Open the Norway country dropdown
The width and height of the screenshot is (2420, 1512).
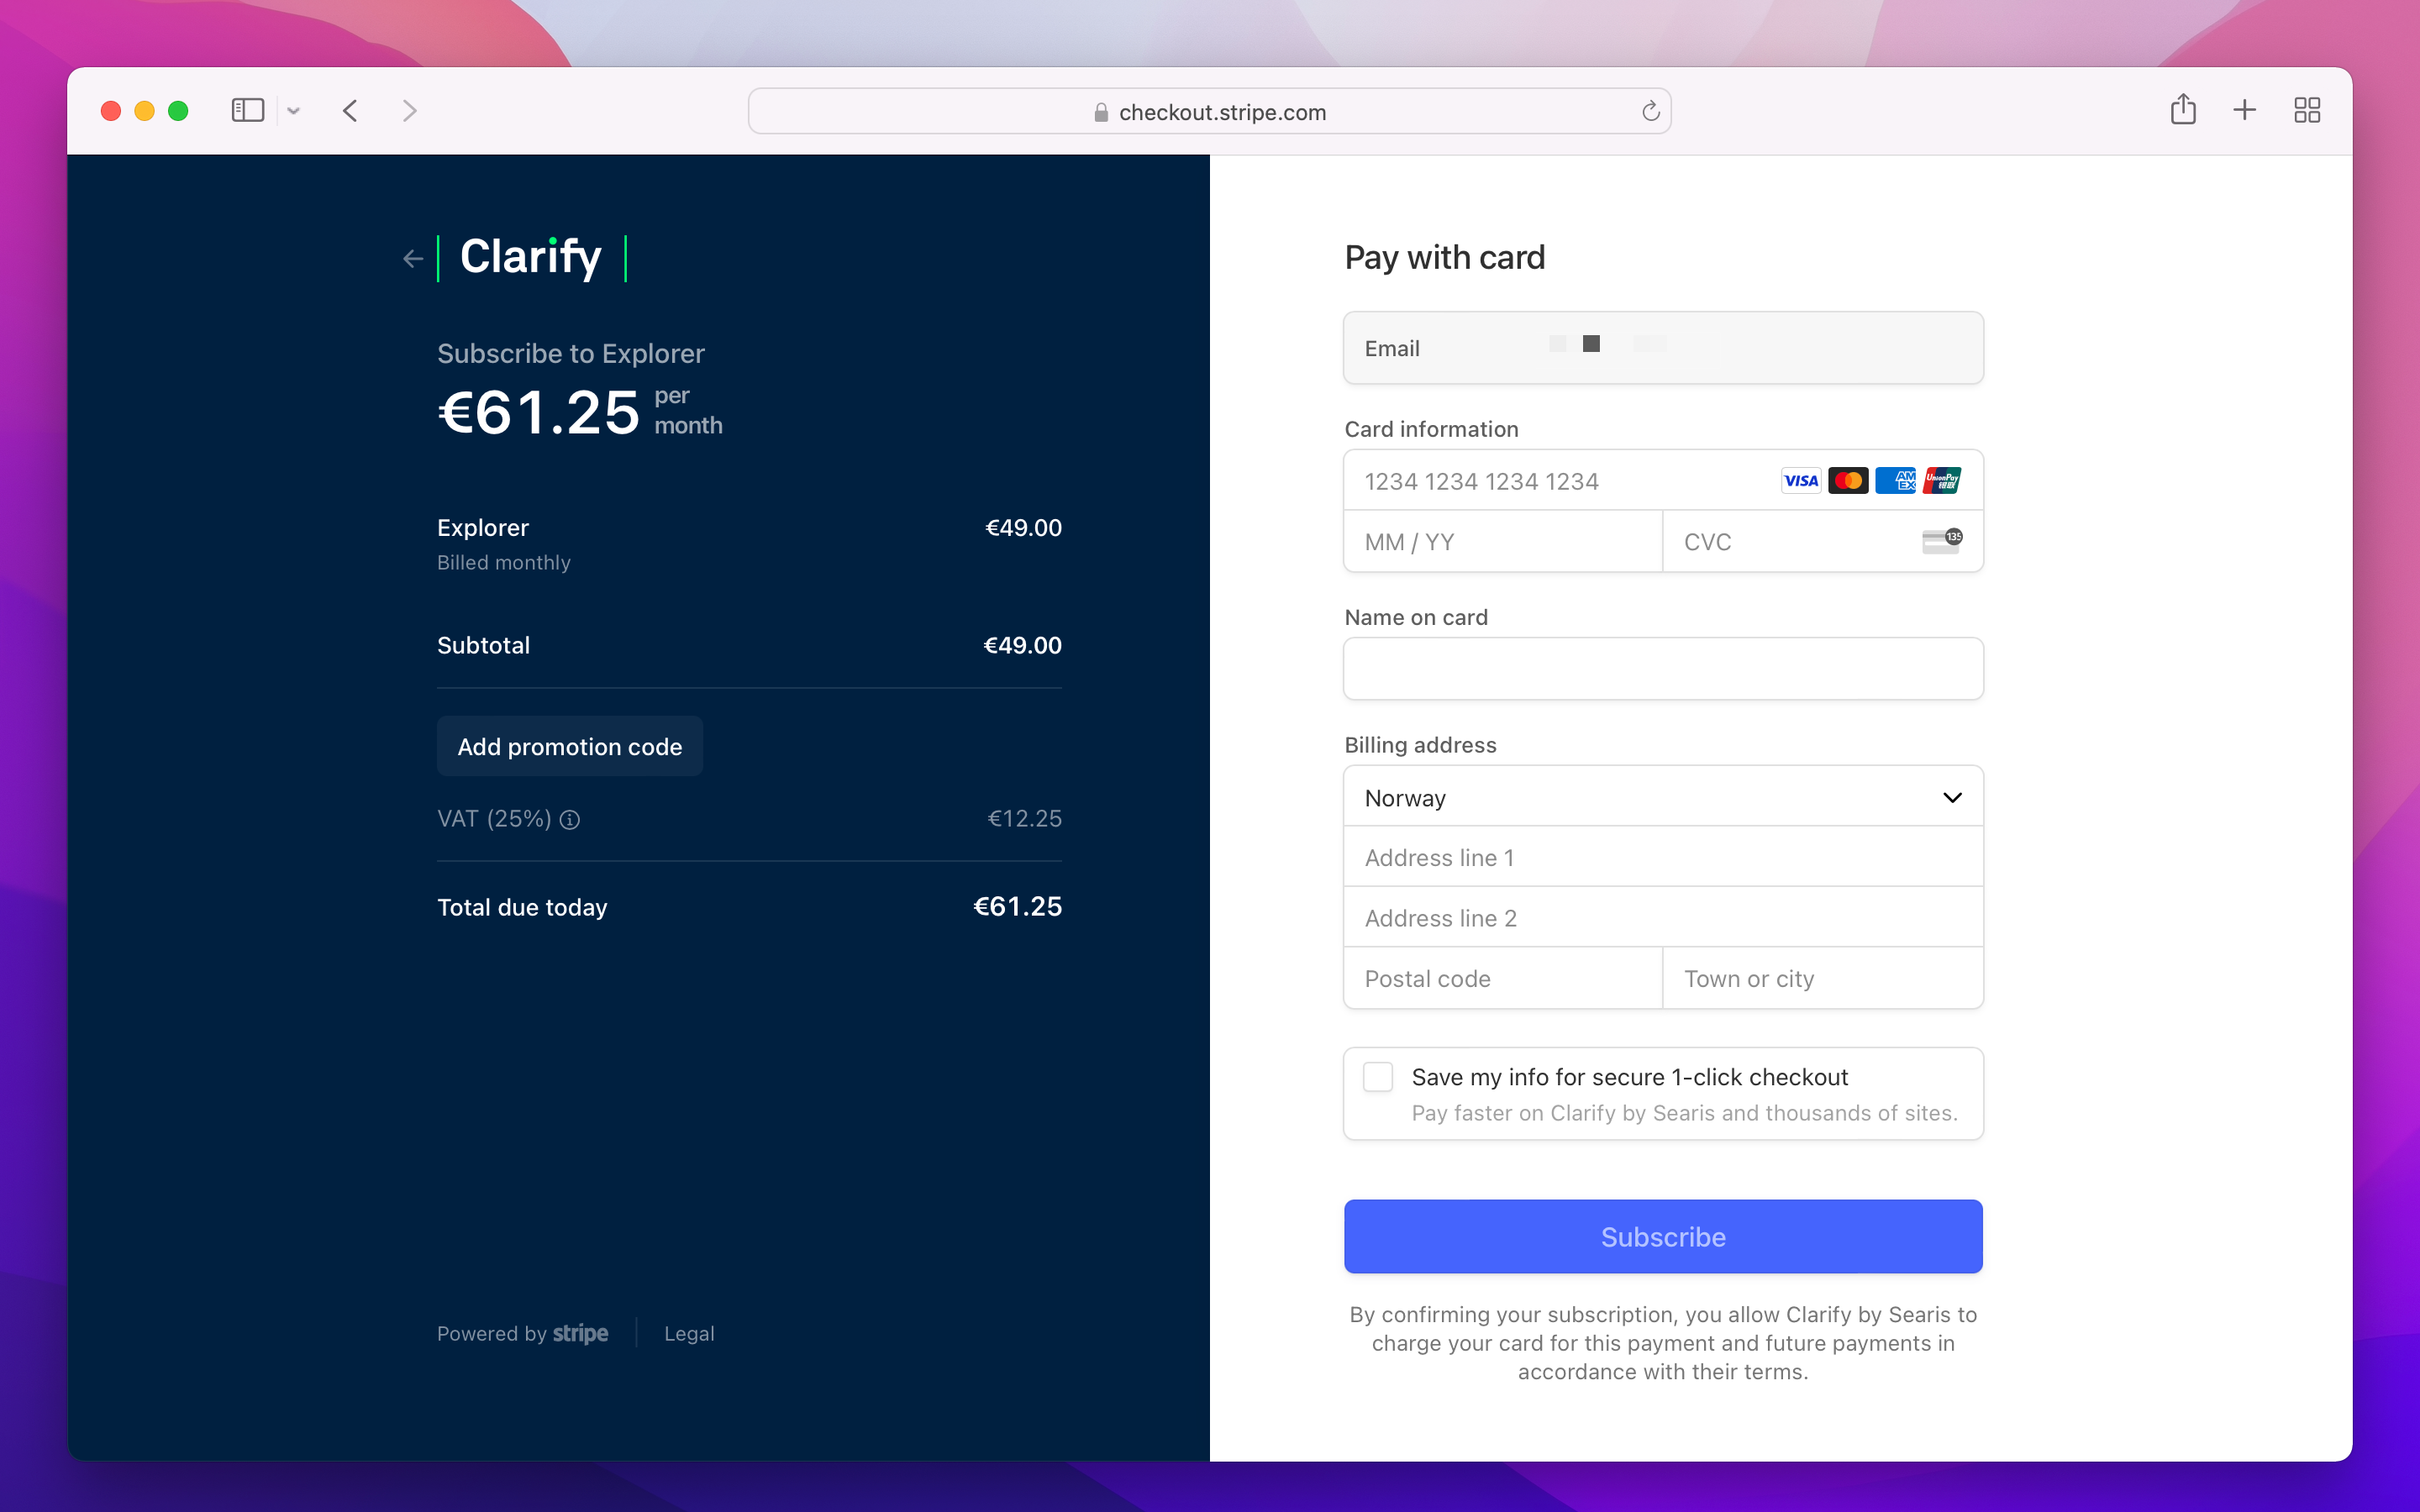pyautogui.click(x=1662, y=797)
